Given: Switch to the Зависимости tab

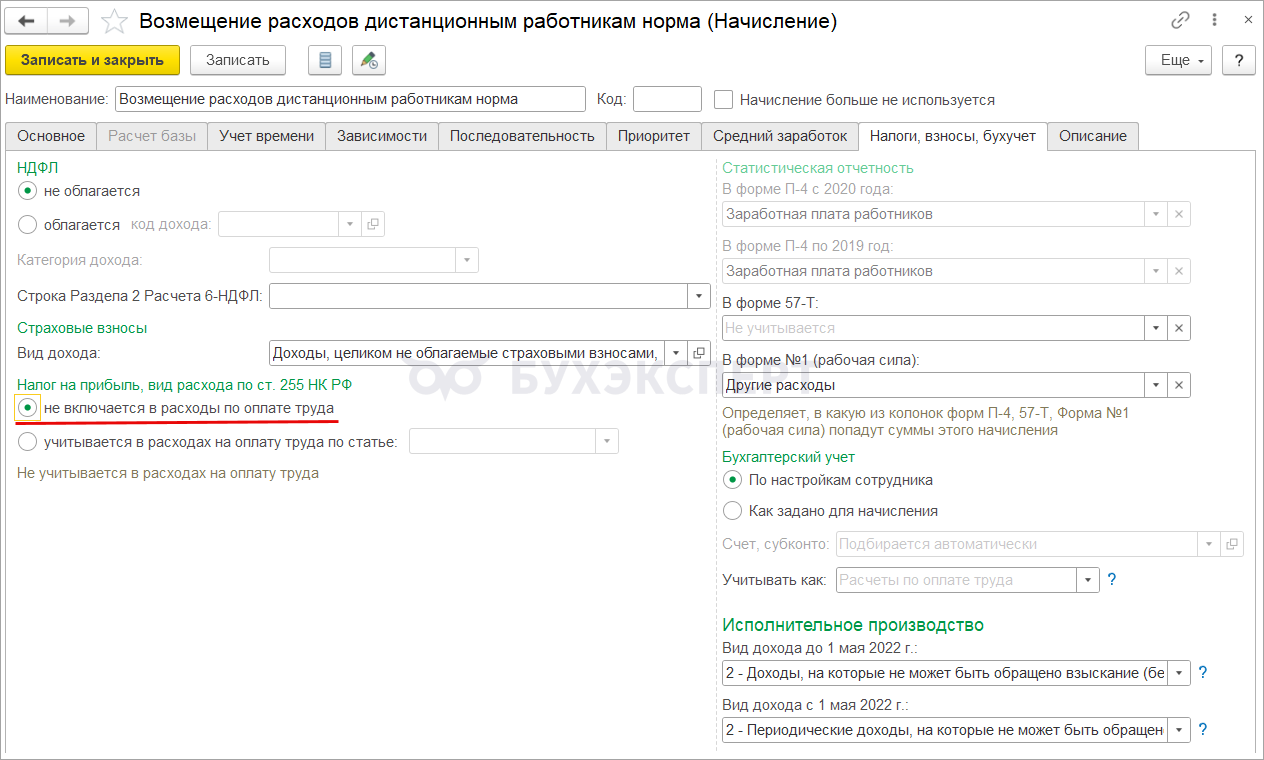Looking at the screenshot, I should coord(382,136).
